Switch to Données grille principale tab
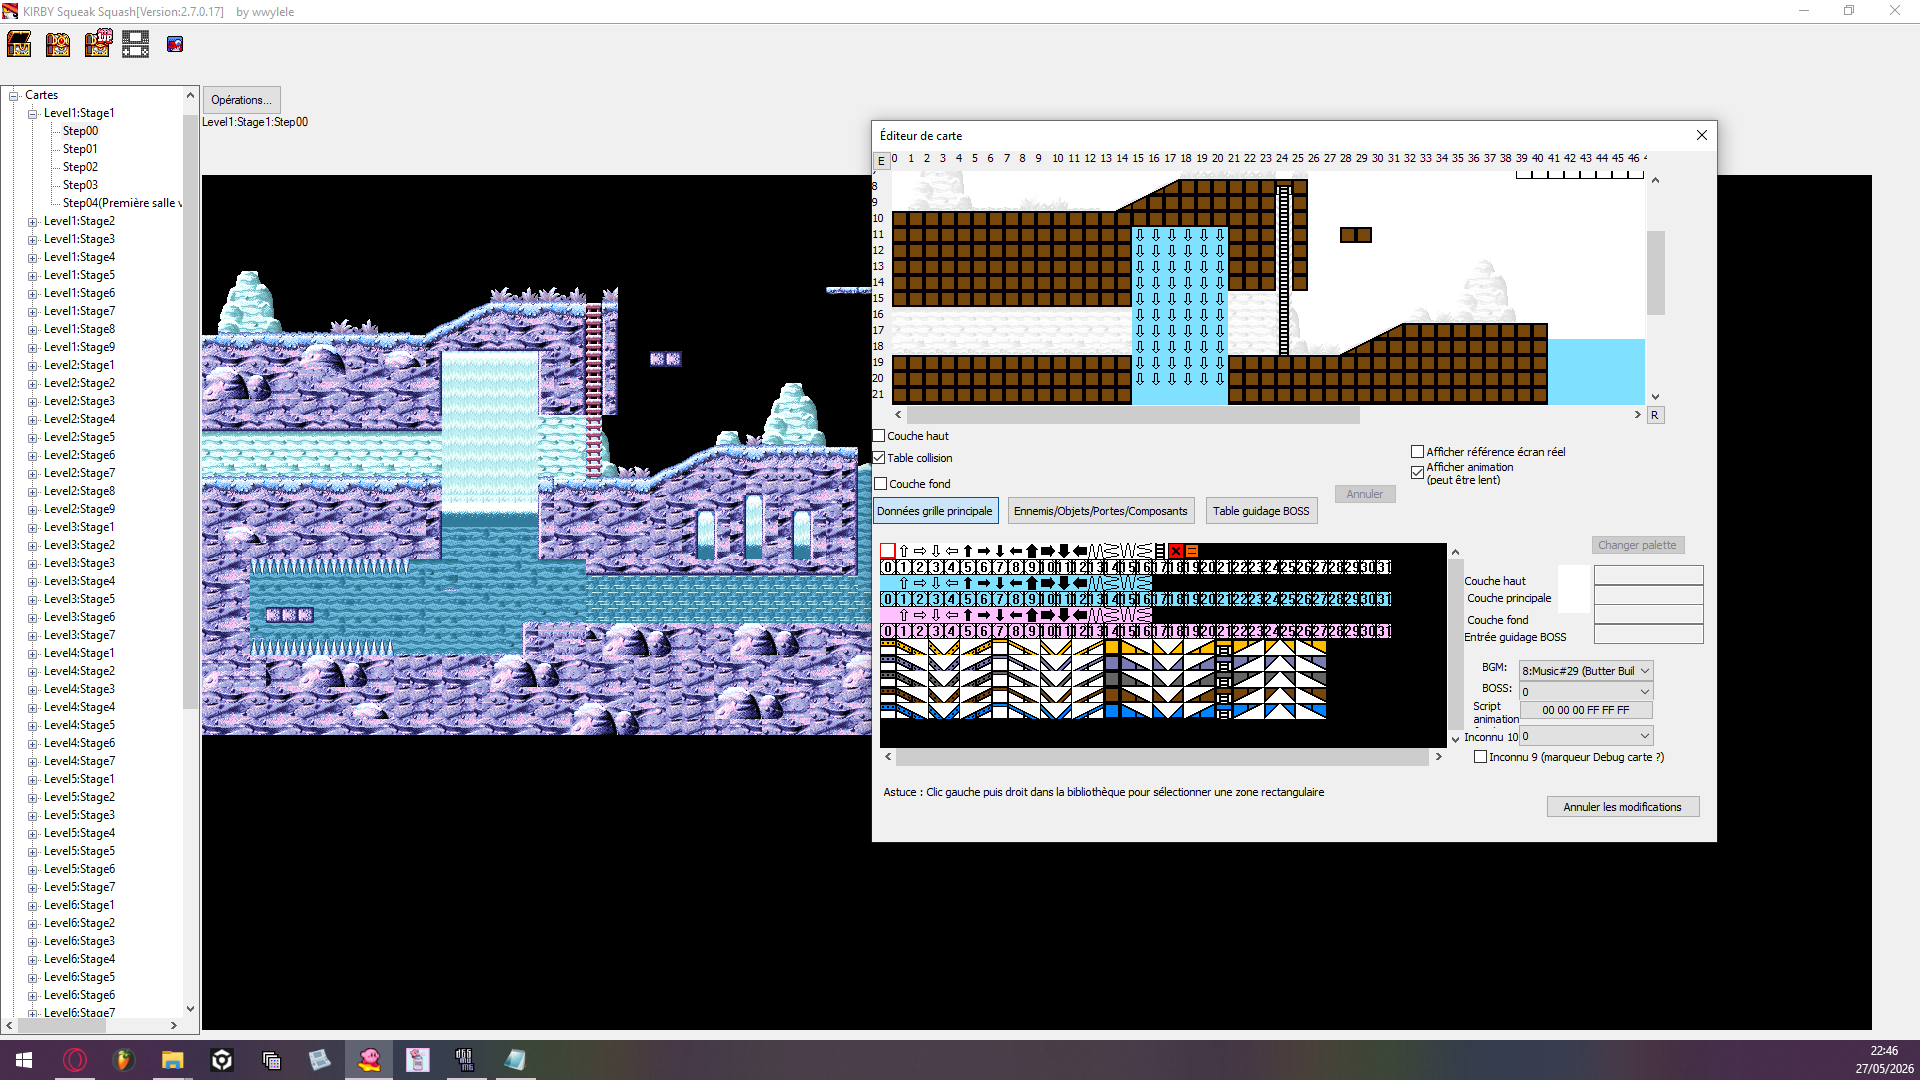The width and height of the screenshot is (1920, 1080). point(935,511)
